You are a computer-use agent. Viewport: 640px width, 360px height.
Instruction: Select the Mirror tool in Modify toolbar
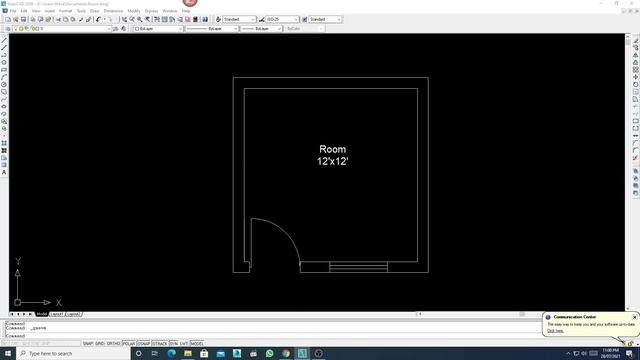(x=636, y=55)
